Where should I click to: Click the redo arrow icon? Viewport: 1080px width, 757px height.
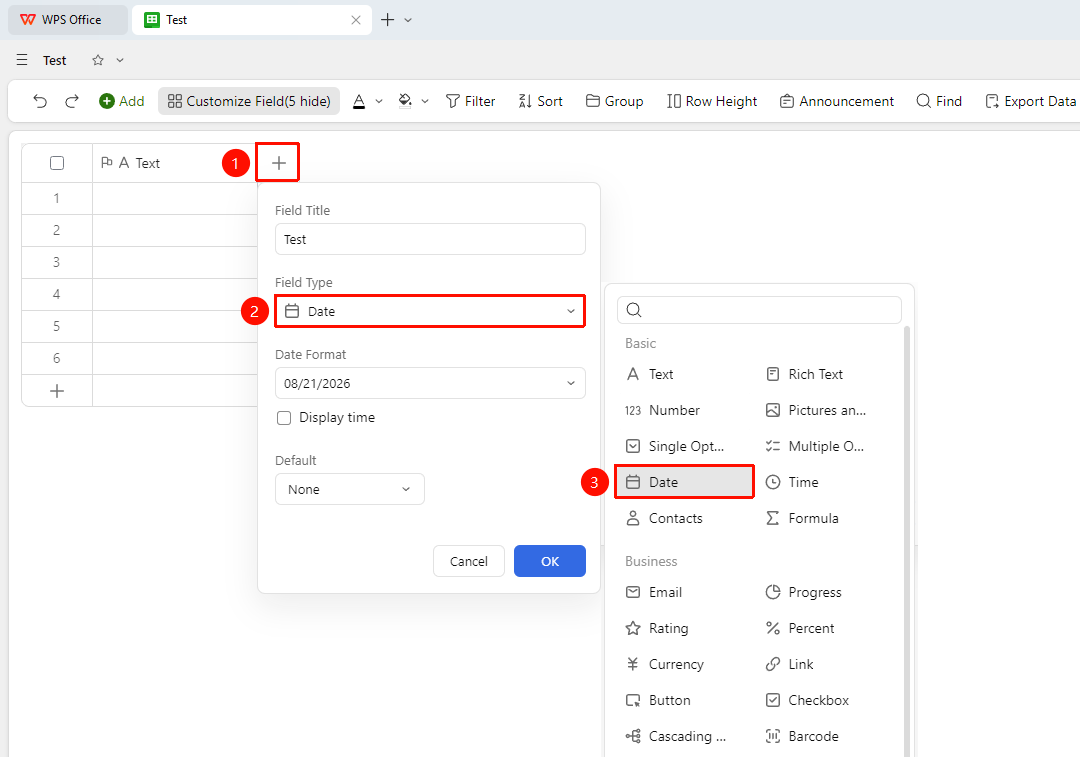tap(72, 101)
